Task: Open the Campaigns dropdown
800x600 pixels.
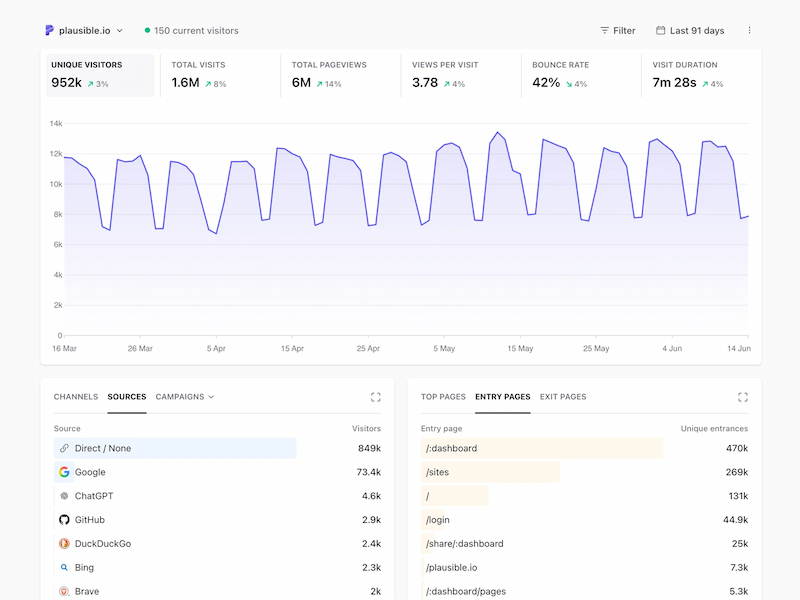Action: (185, 397)
